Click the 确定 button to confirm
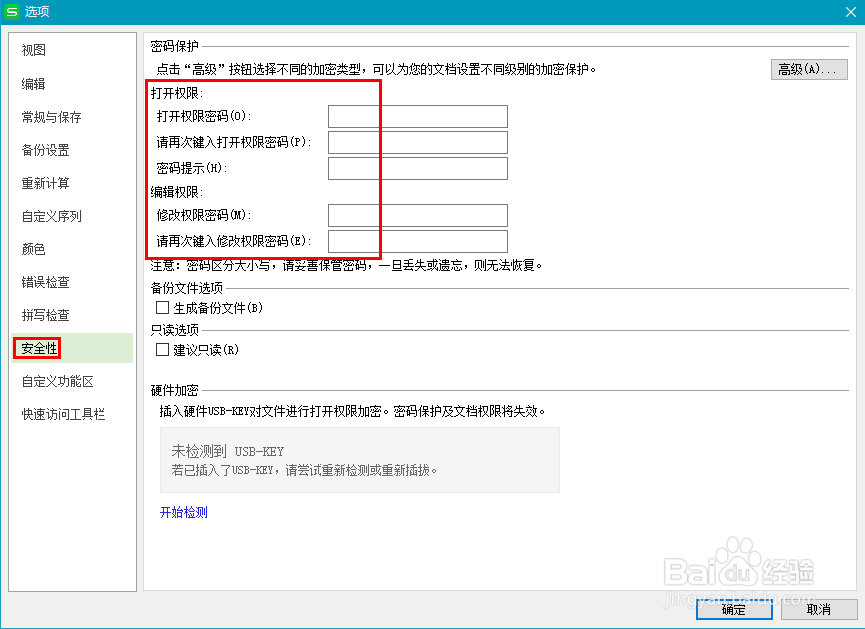This screenshot has height=629, width=865. point(733,610)
